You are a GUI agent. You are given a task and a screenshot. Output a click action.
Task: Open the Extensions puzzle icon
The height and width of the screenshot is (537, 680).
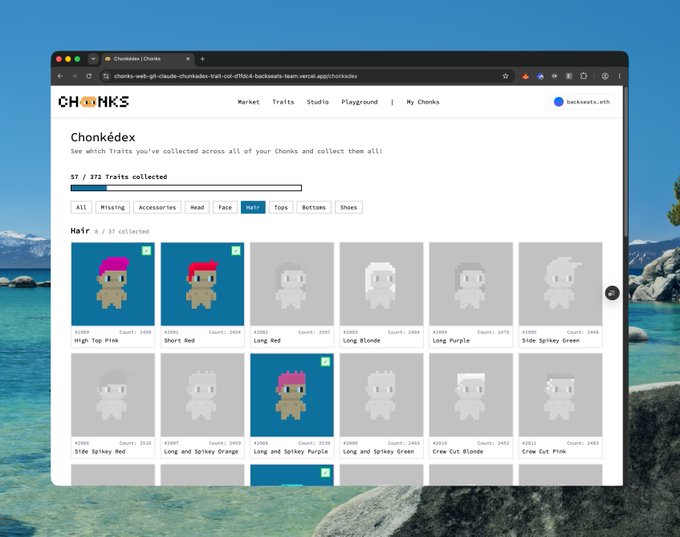pyautogui.click(x=583, y=76)
